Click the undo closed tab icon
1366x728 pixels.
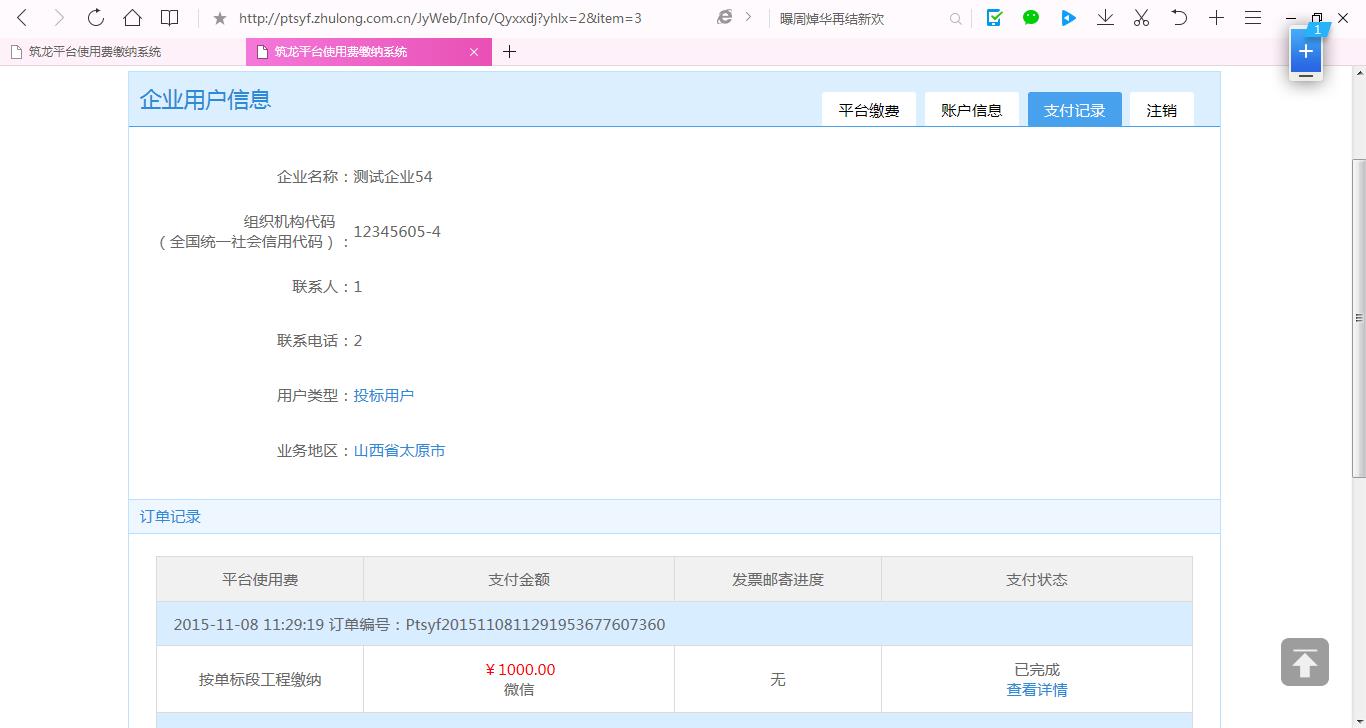point(1179,18)
